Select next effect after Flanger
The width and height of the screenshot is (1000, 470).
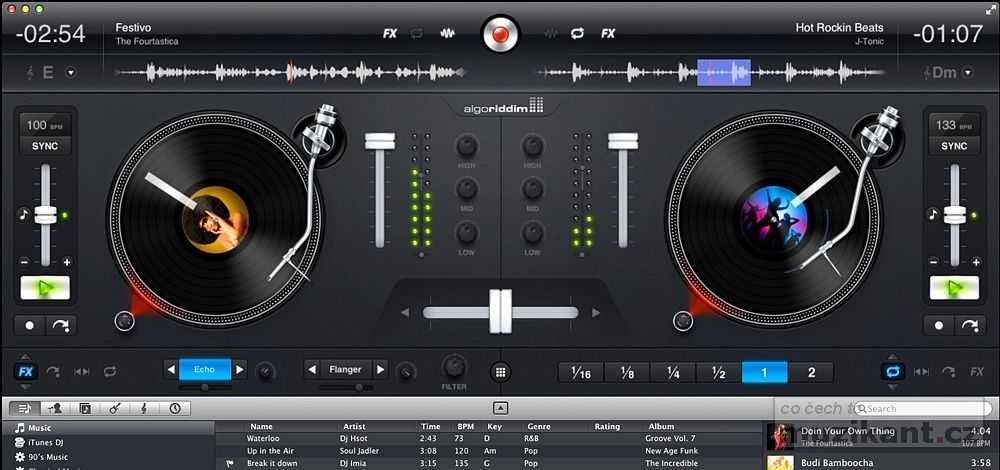coord(380,369)
